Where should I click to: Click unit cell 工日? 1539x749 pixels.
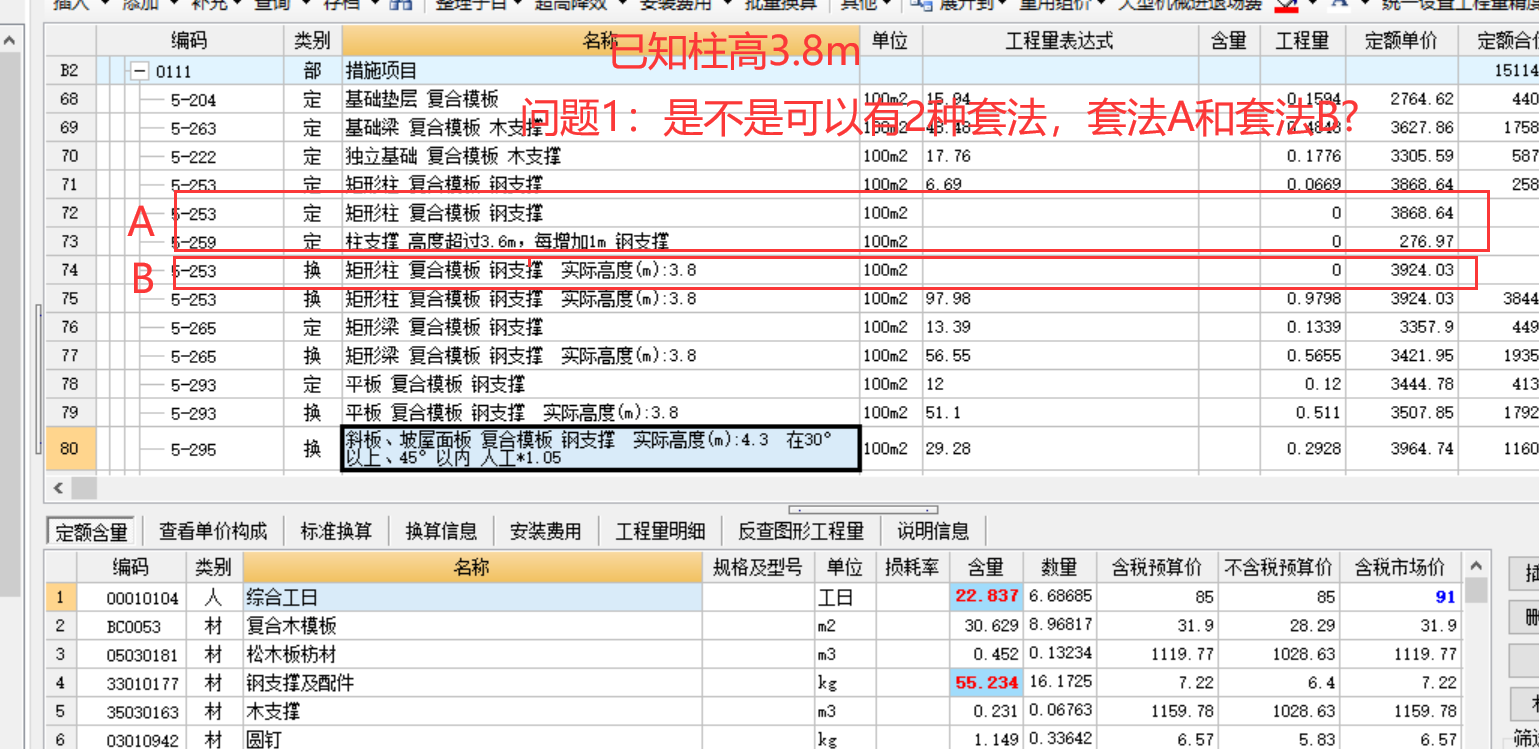845,597
